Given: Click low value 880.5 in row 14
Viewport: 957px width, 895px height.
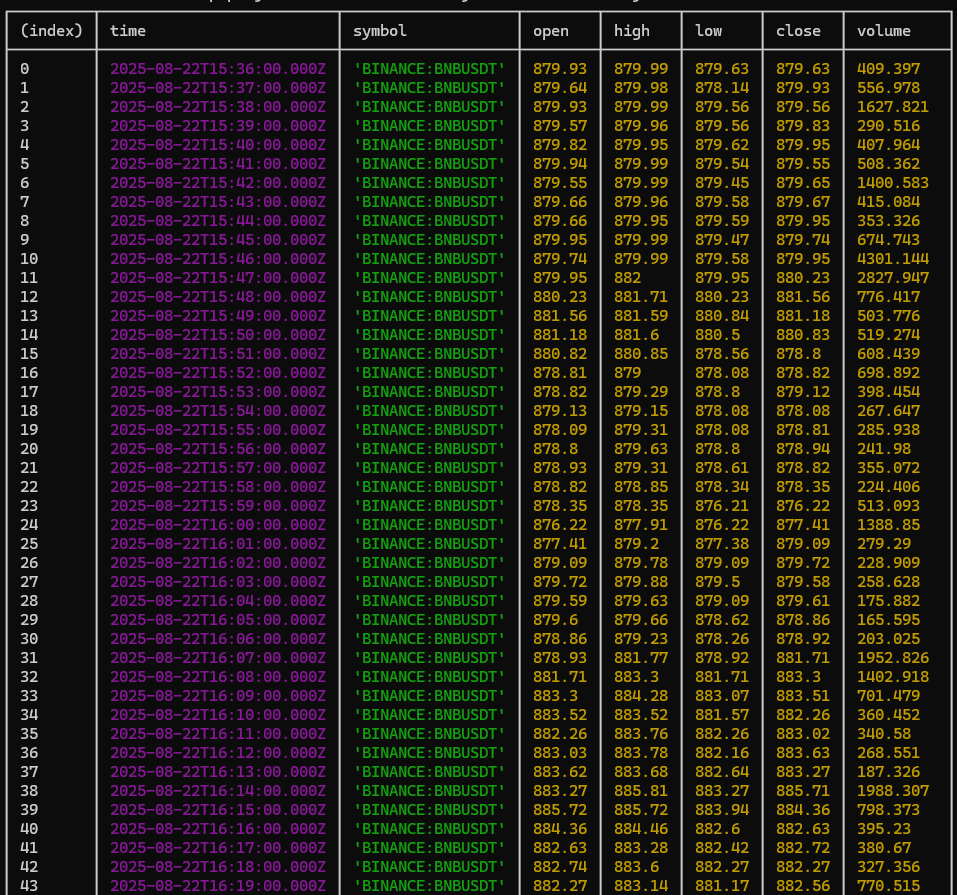Looking at the screenshot, I should point(717,335).
